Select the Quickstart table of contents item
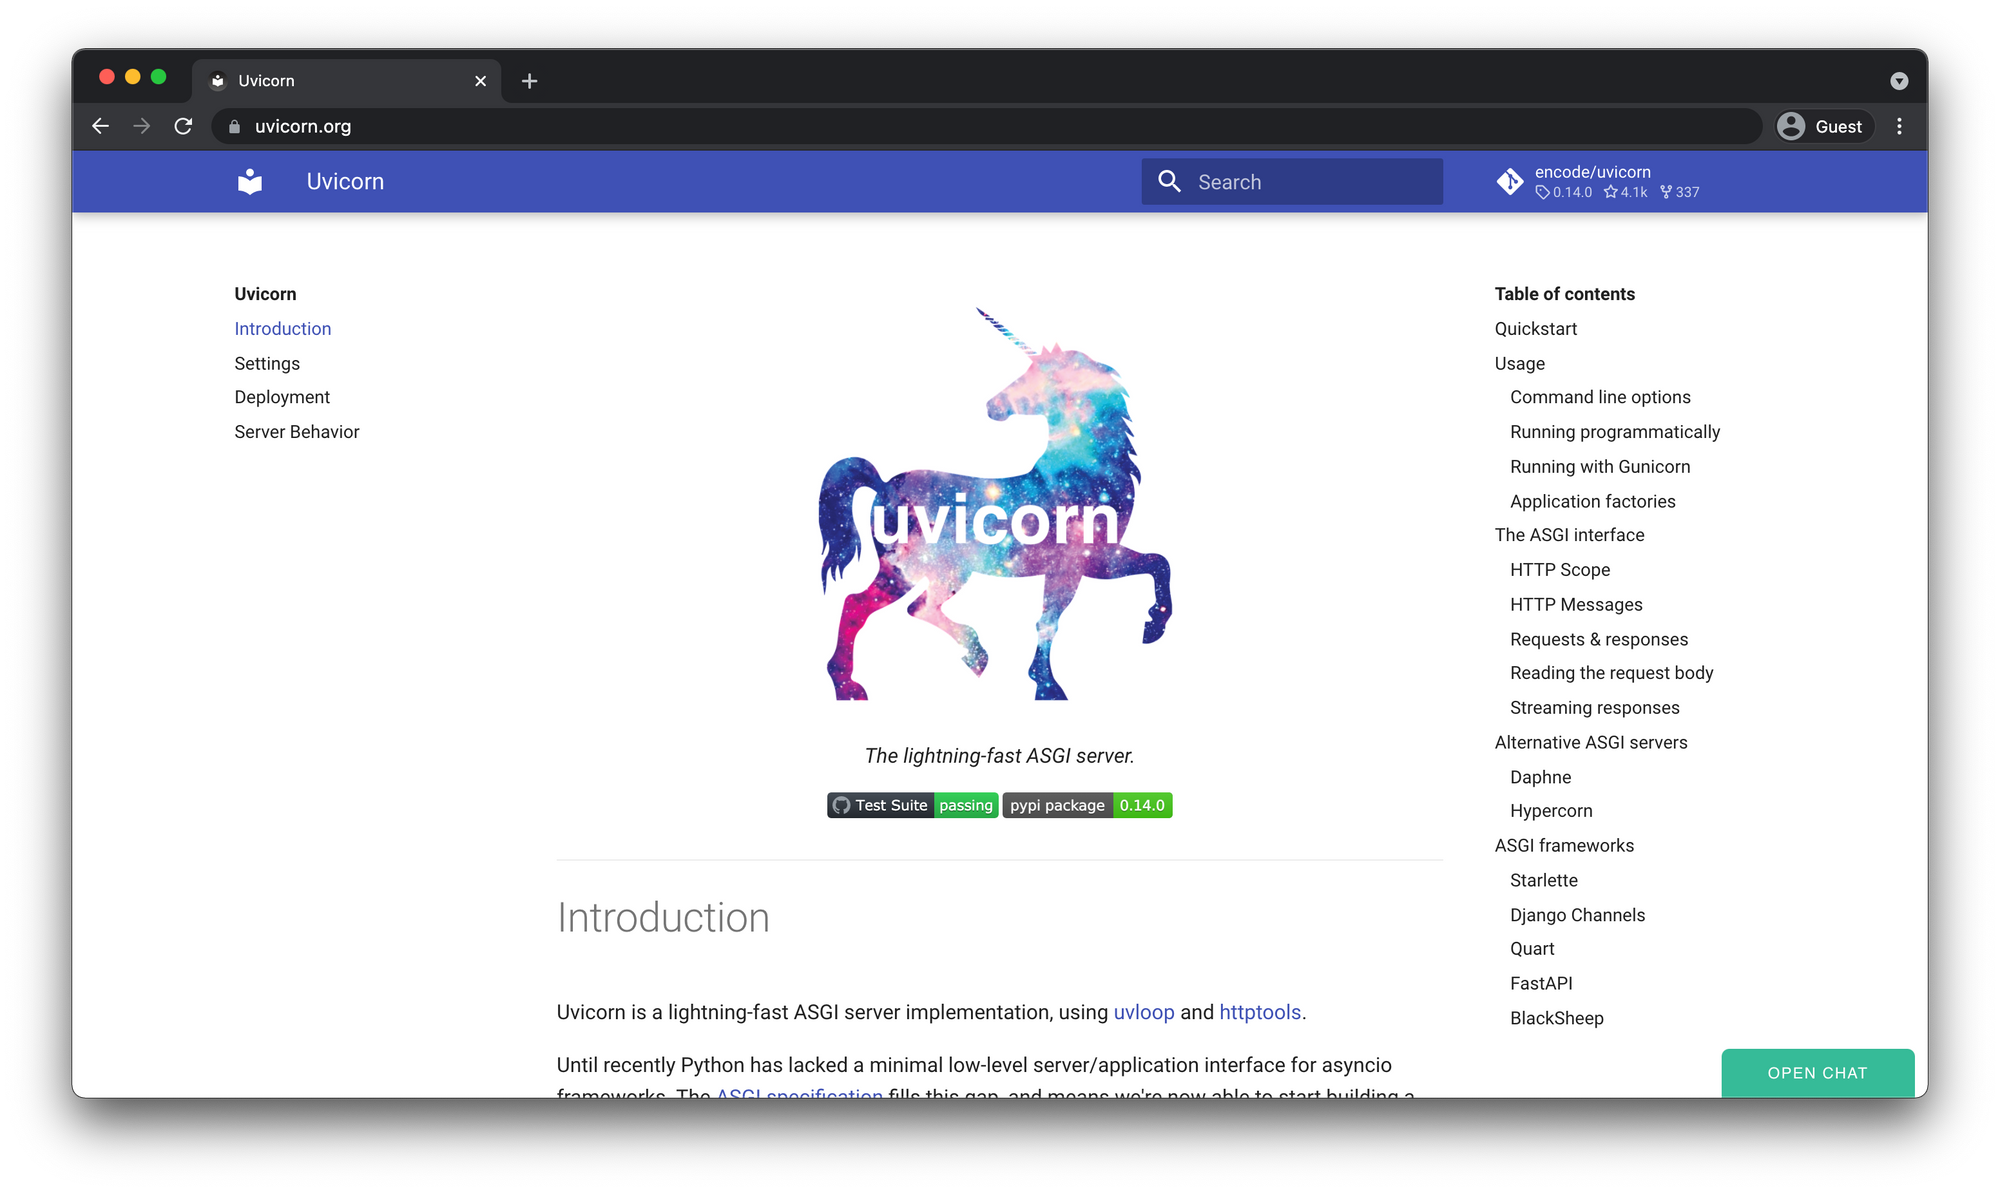 coord(1536,328)
